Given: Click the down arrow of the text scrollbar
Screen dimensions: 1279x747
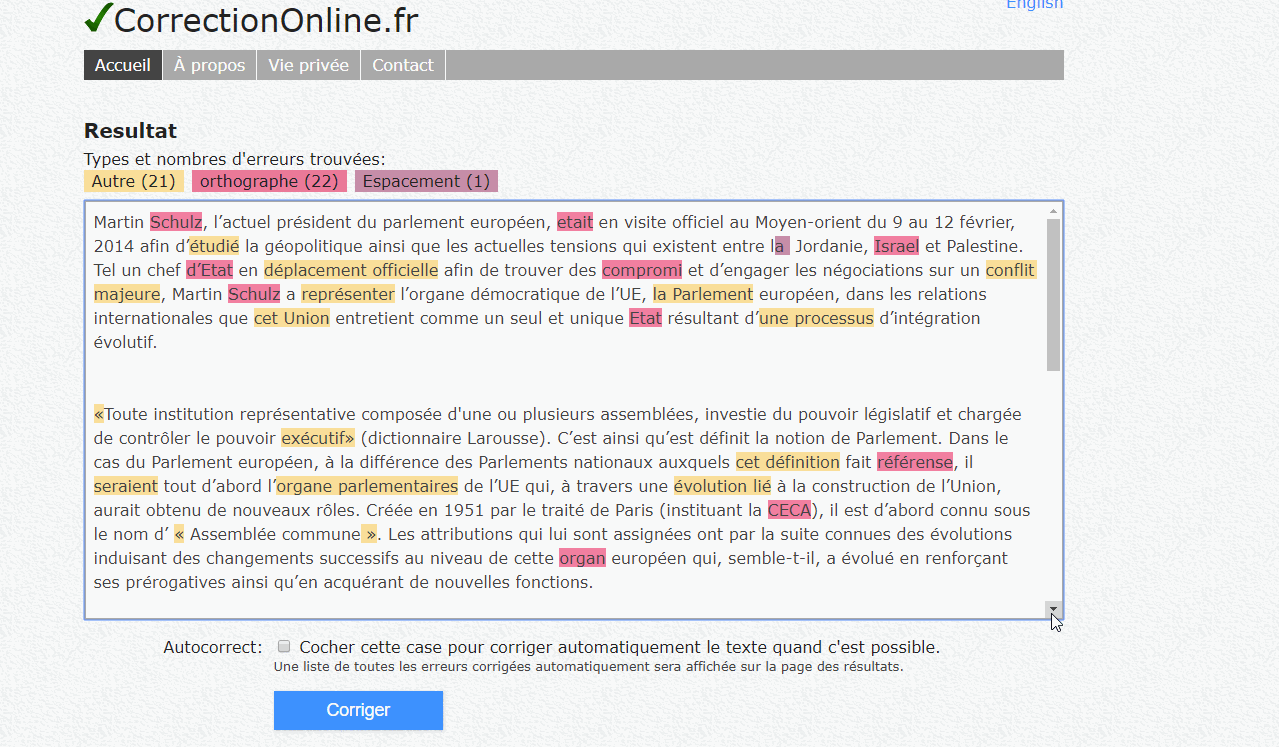Looking at the screenshot, I should [x=1052, y=608].
